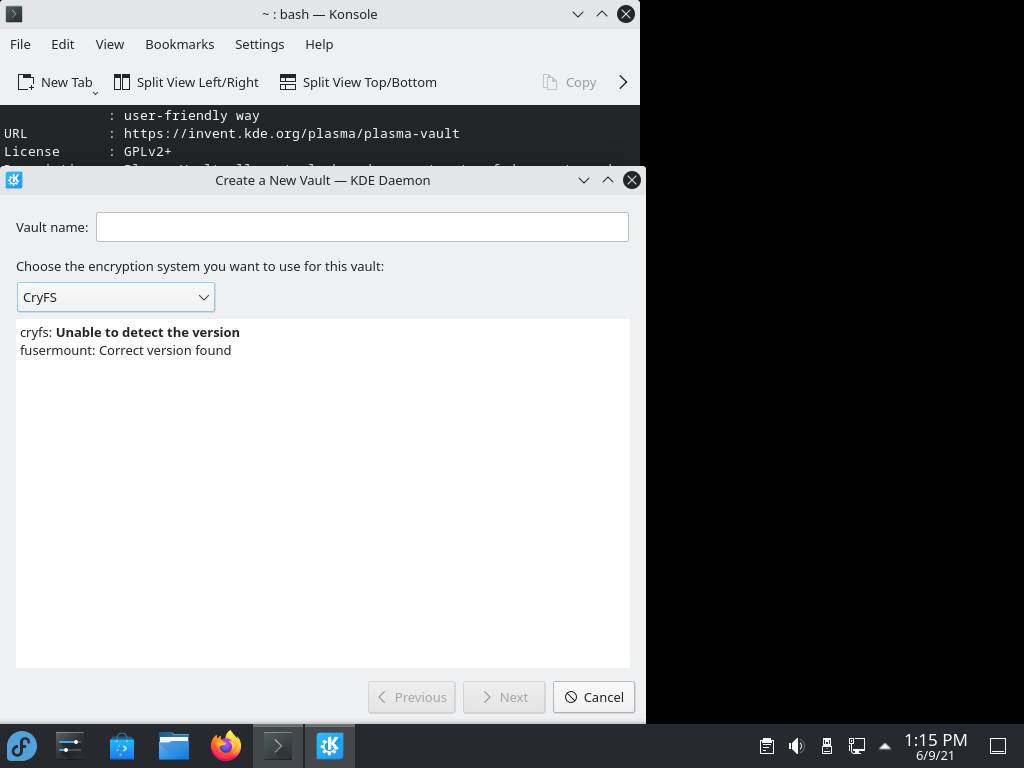1024x768 pixels.
Task: Open the Fedora application launcher
Action: [x=22, y=746]
